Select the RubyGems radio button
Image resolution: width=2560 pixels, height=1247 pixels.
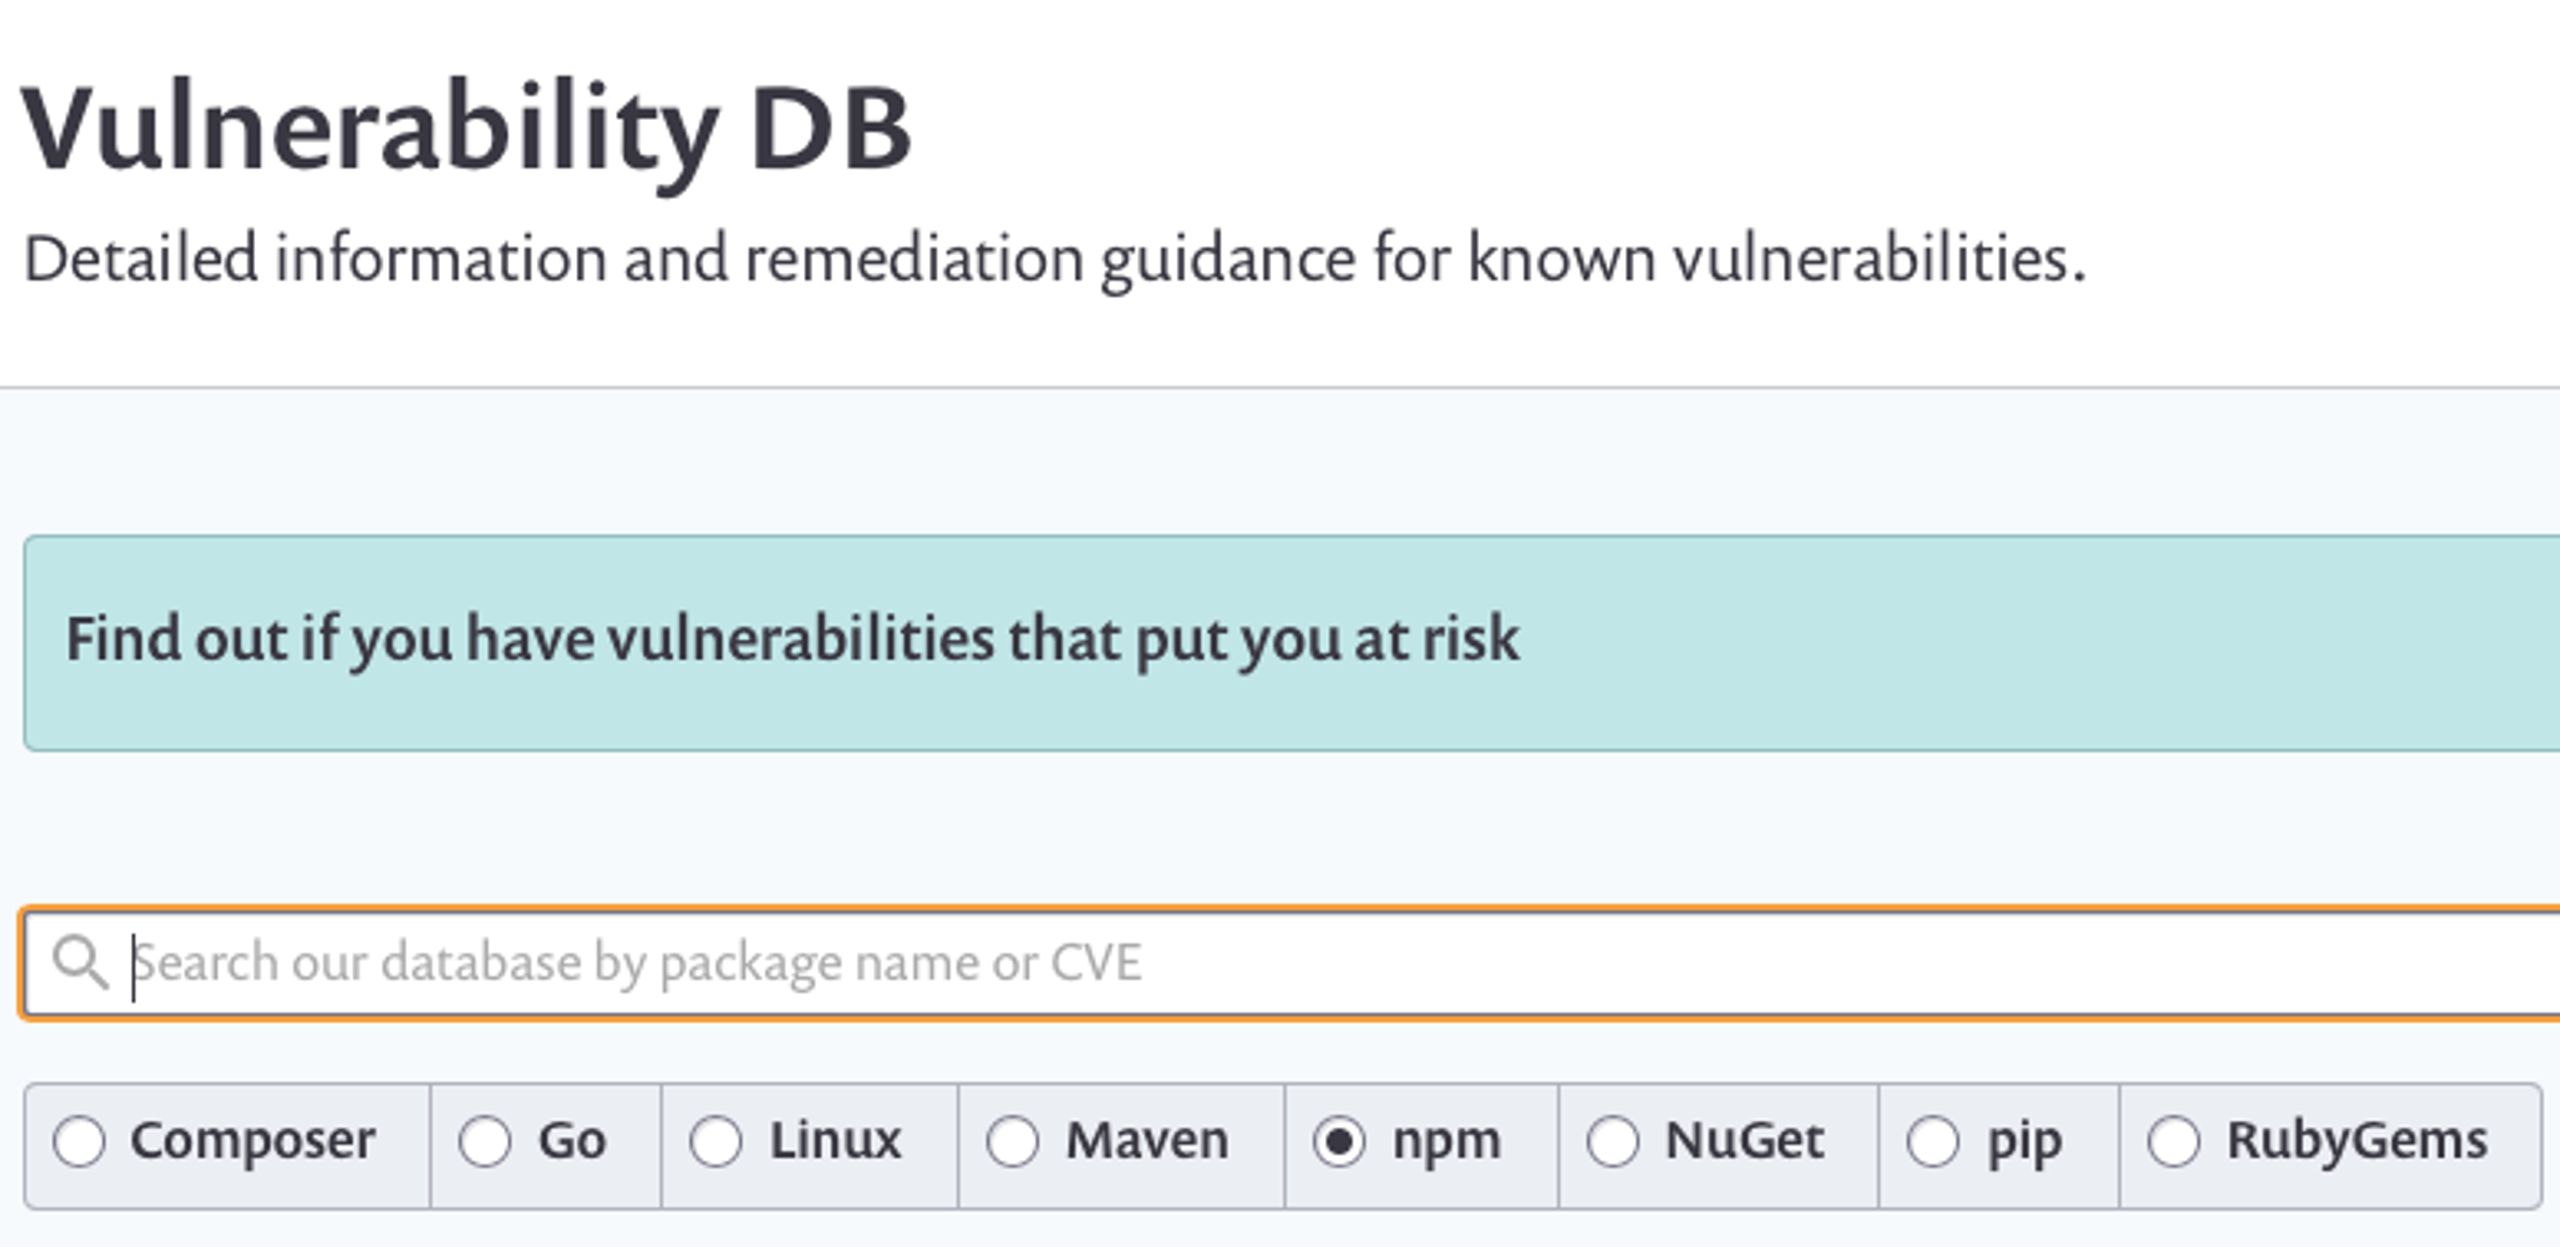tap(2174, 1141)
